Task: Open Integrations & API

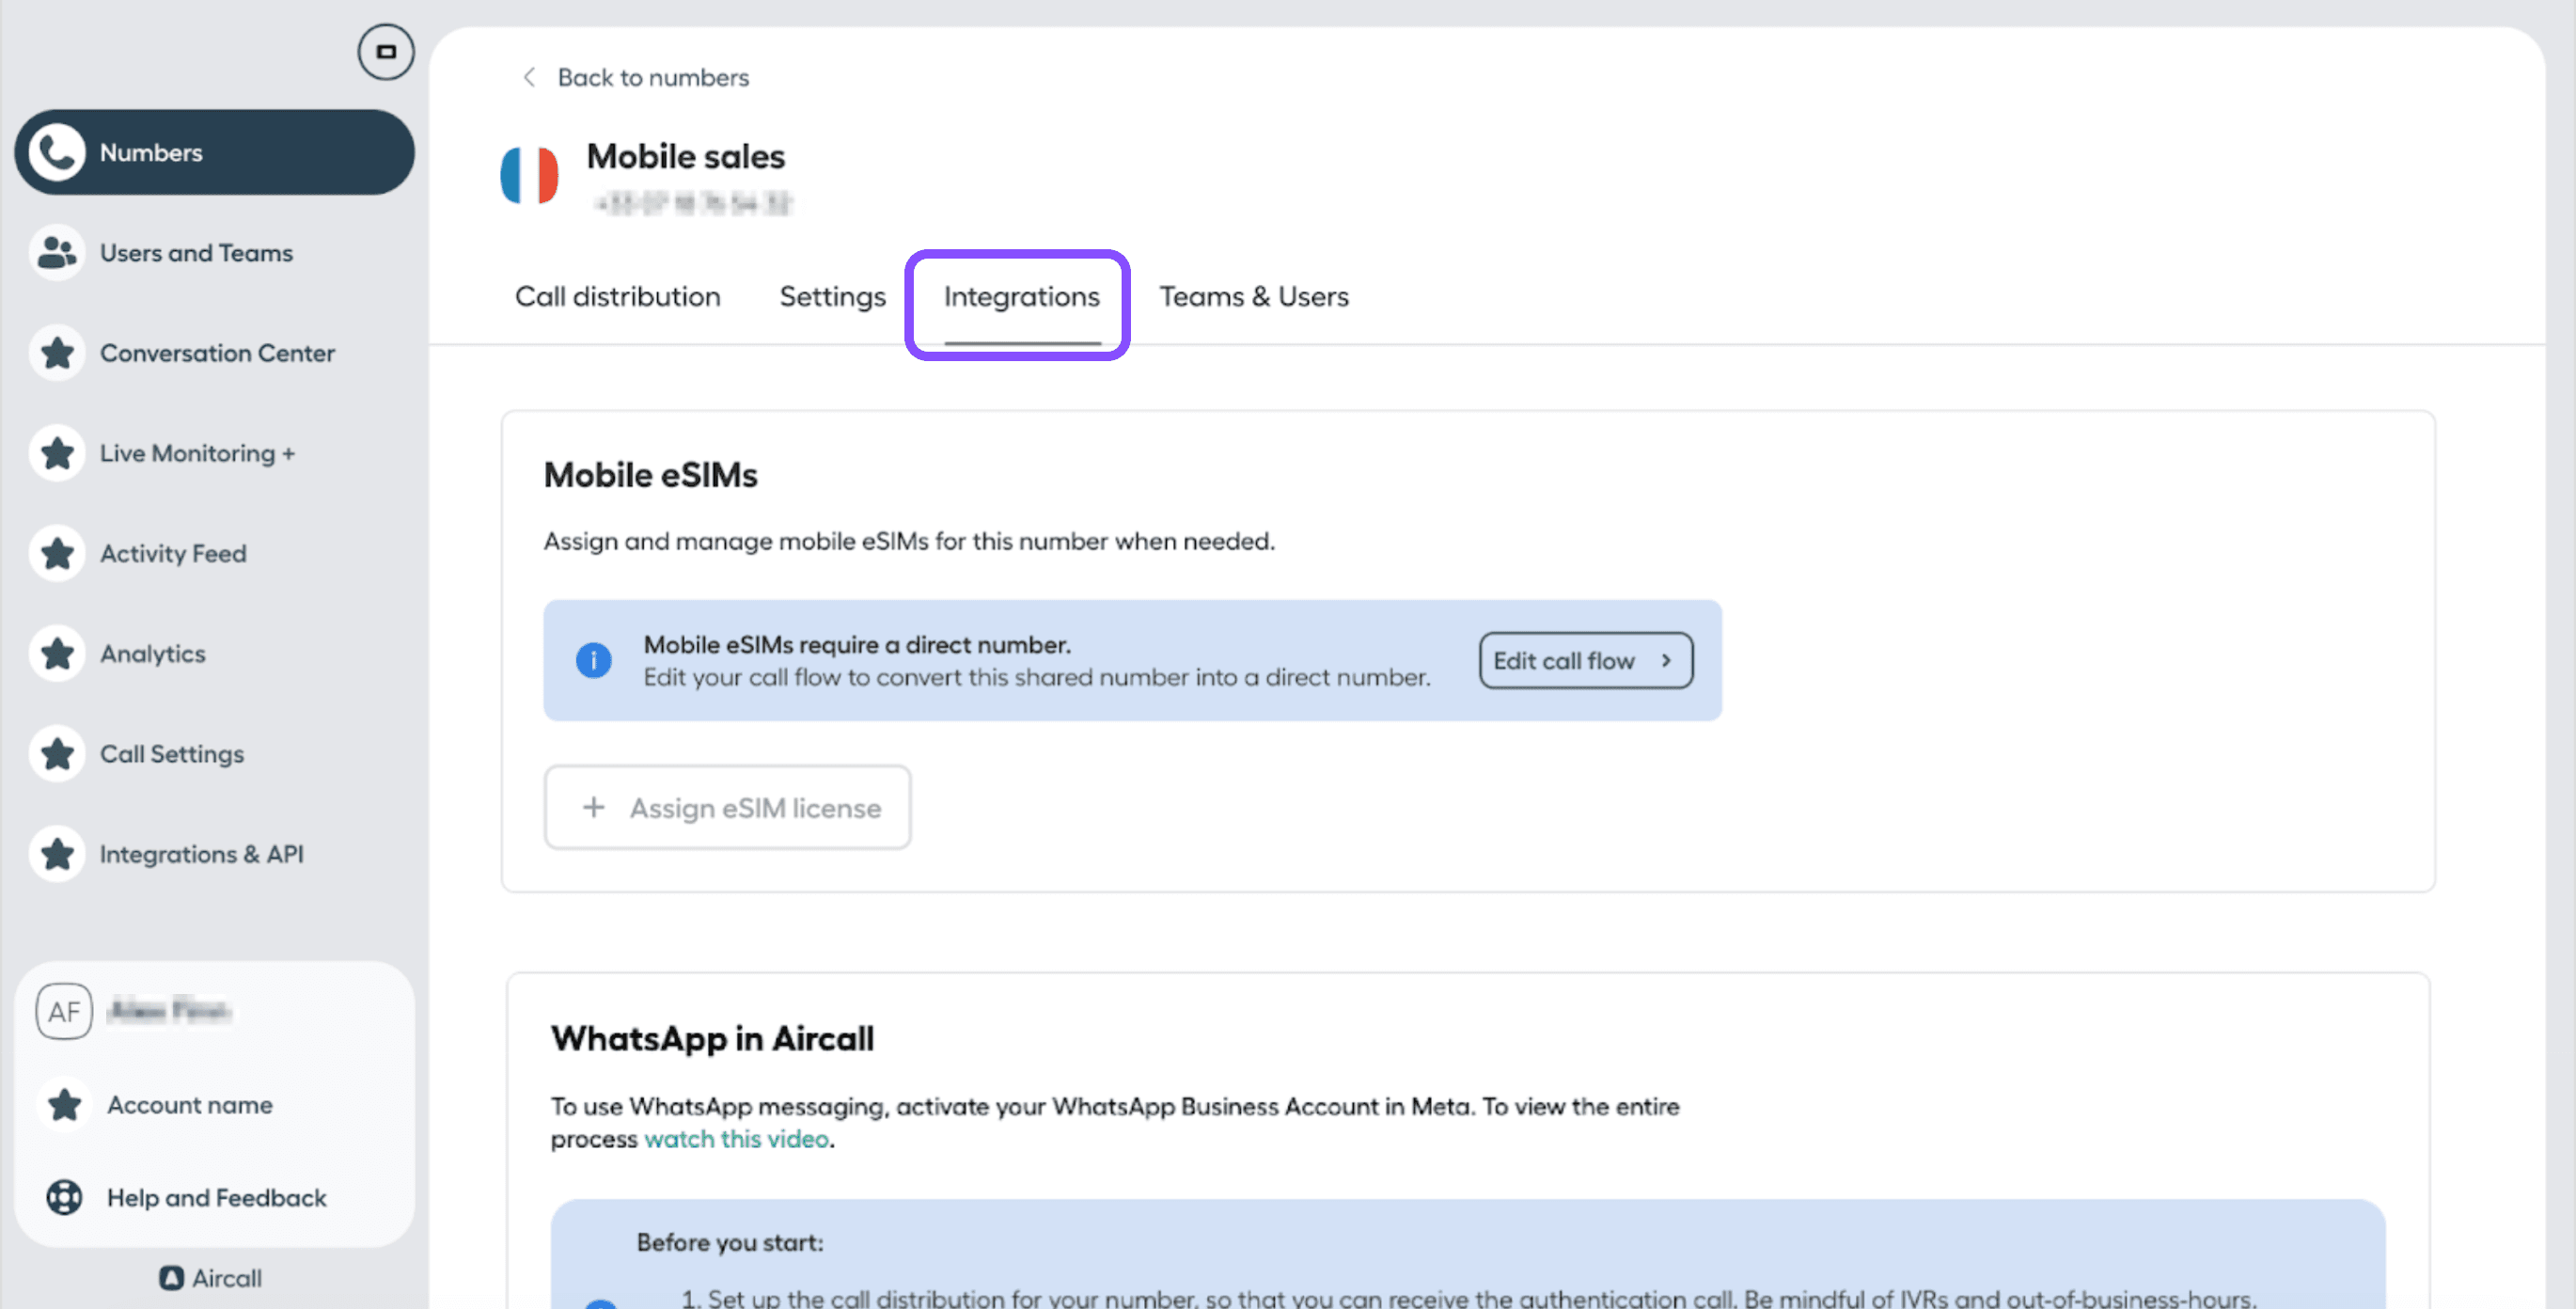Action: pyautogui.click(x=202, y=854)
